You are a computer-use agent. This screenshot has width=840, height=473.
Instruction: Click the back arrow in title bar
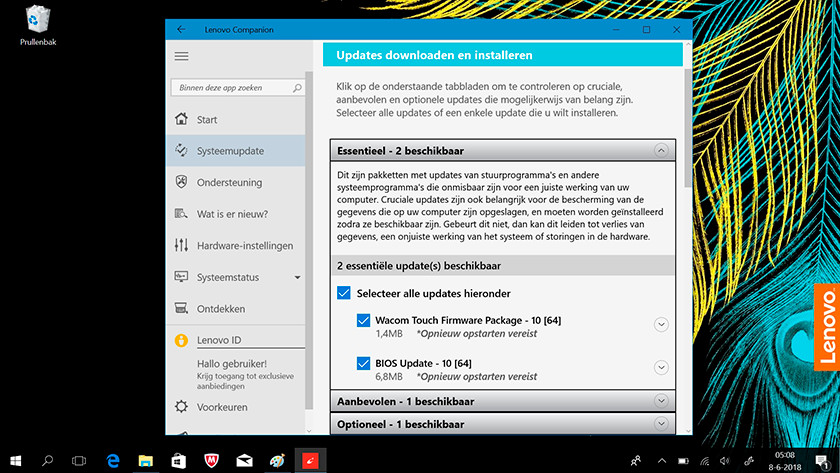pyautogui.click(x=181, y=30)
